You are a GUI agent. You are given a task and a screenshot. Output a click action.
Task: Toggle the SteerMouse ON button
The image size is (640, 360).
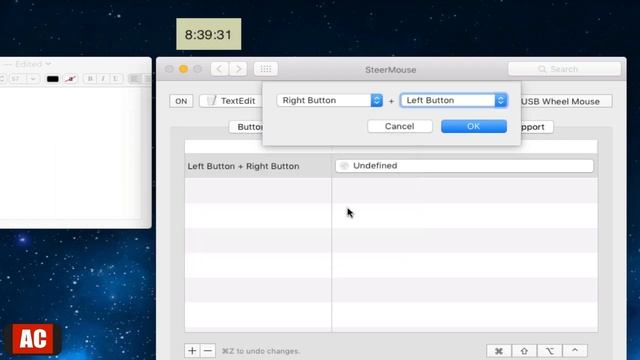181,101
